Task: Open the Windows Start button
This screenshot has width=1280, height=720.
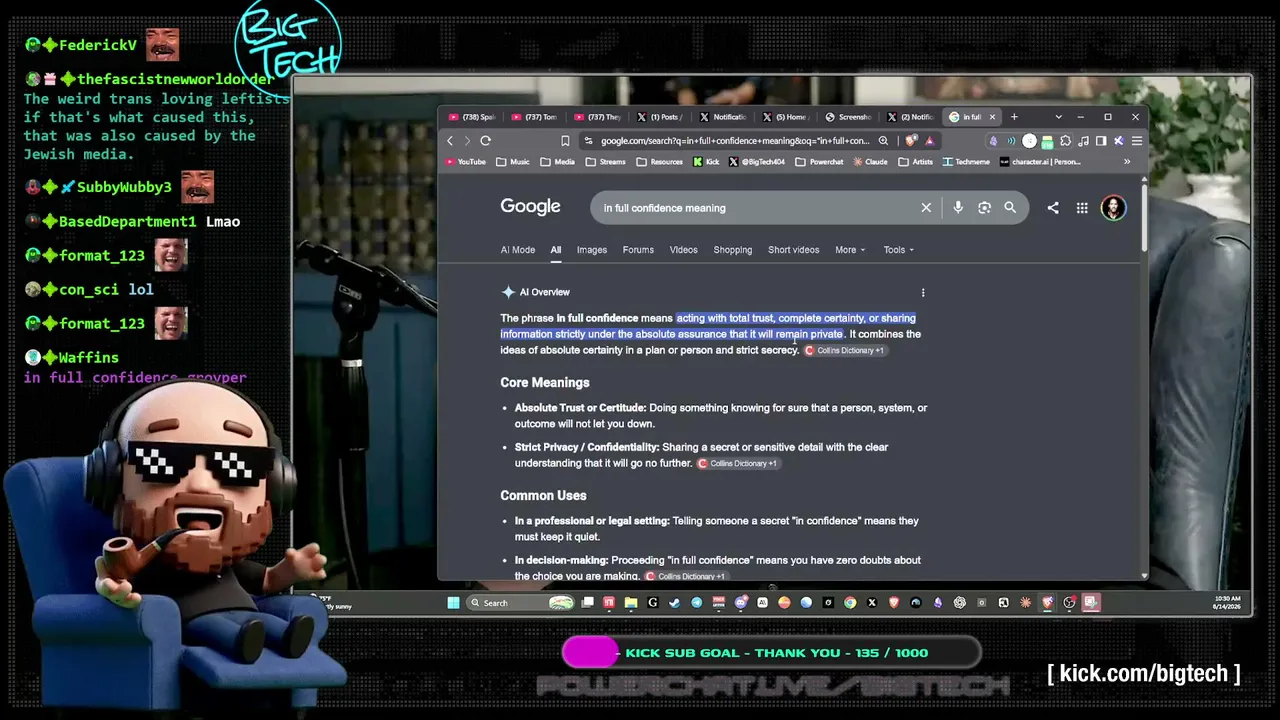Action: coord(453,603)
